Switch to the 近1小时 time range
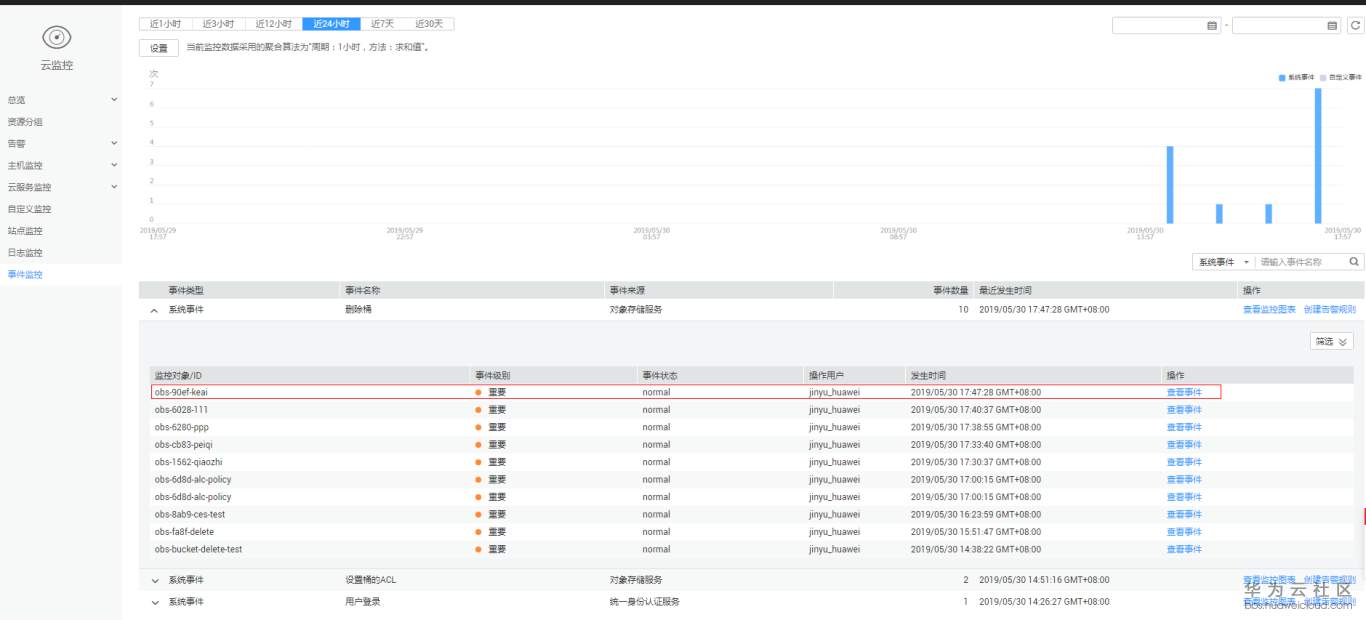The image size is (1366, 620). (165, 24)
